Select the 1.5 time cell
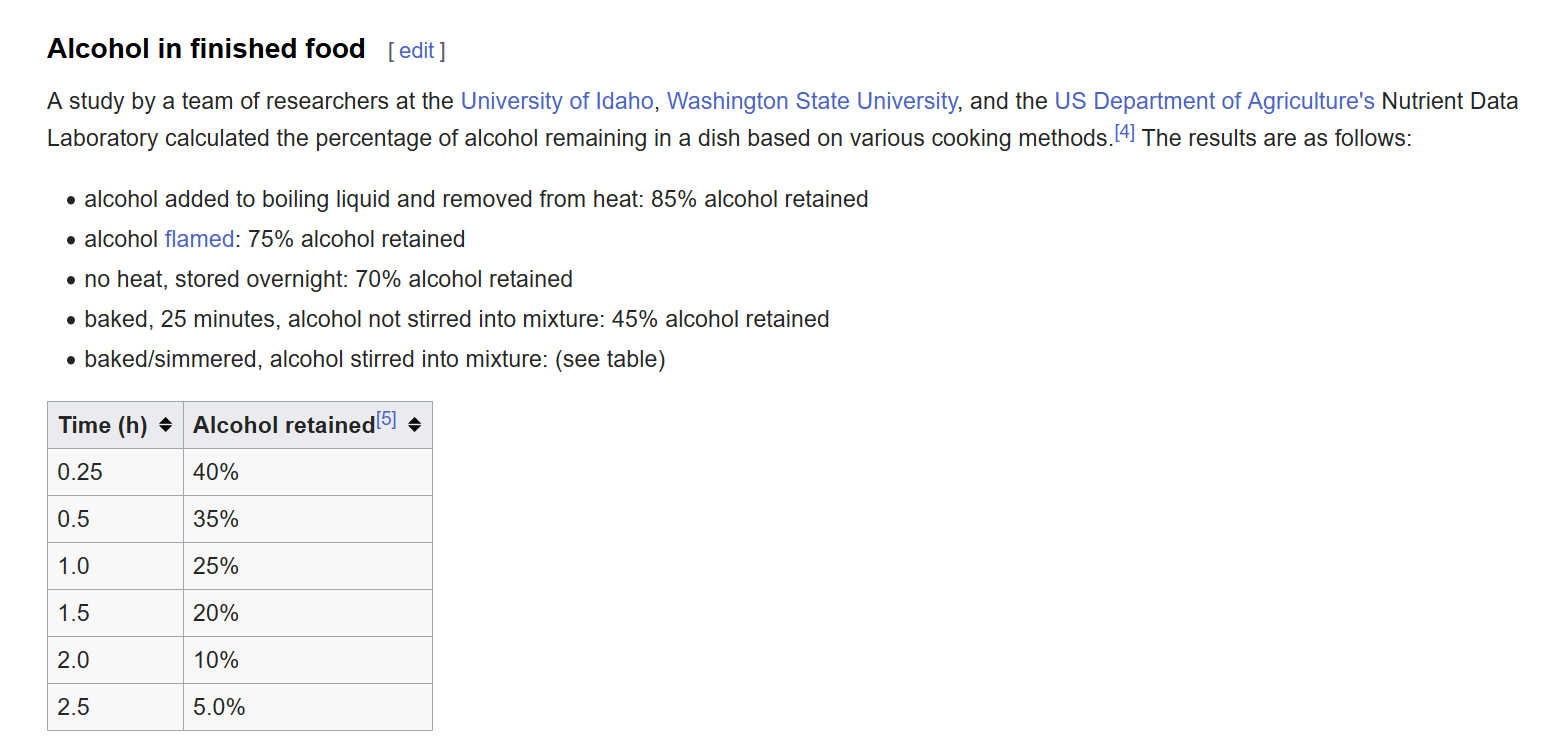This screenshot has width=1565, height=751. (x=74, y=613)
